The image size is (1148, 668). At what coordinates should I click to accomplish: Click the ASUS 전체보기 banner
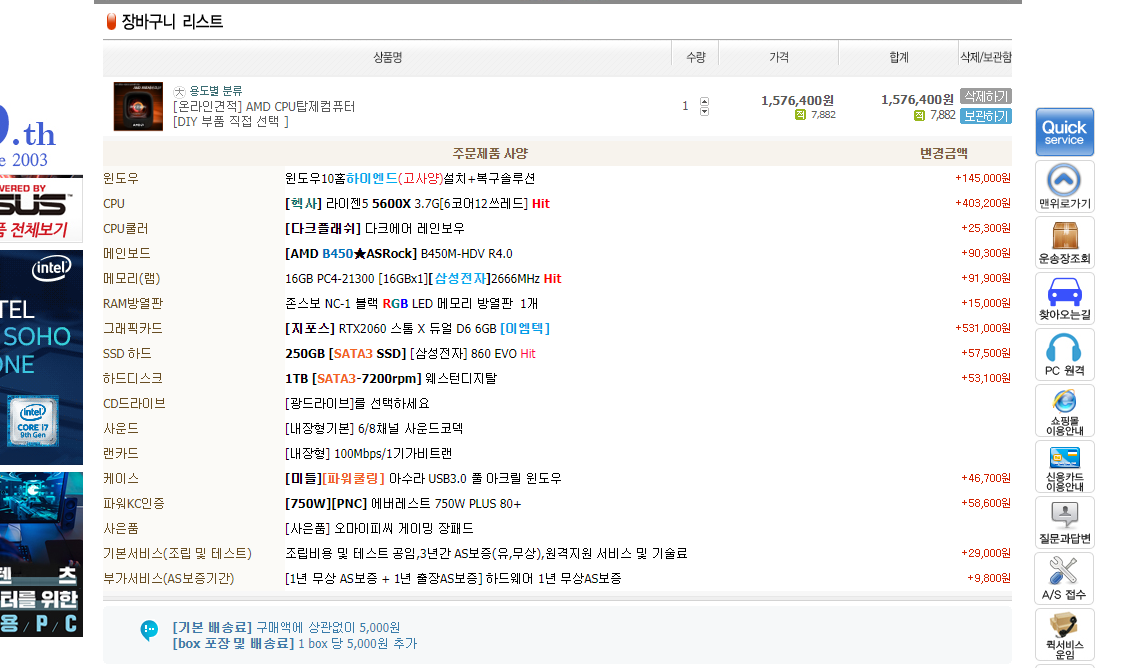tap(41, 209)
